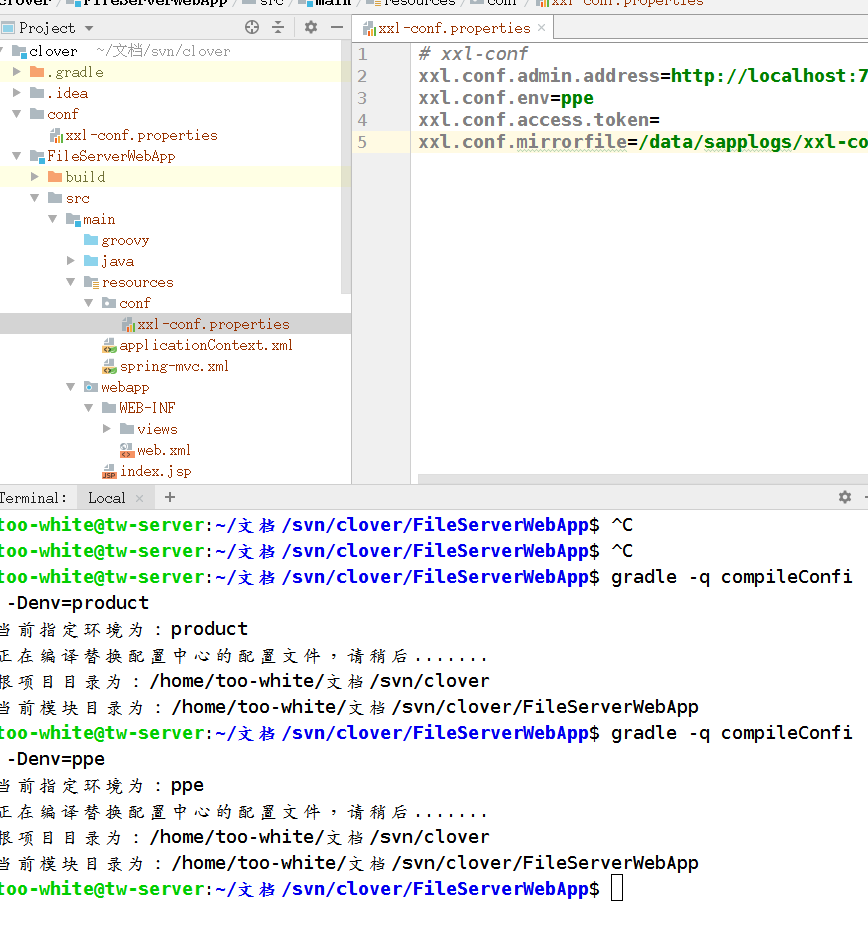The height and width of the screenshot is (929, 868).
Task: Click line 1 in editor gutter
Action: coord(363,54)
